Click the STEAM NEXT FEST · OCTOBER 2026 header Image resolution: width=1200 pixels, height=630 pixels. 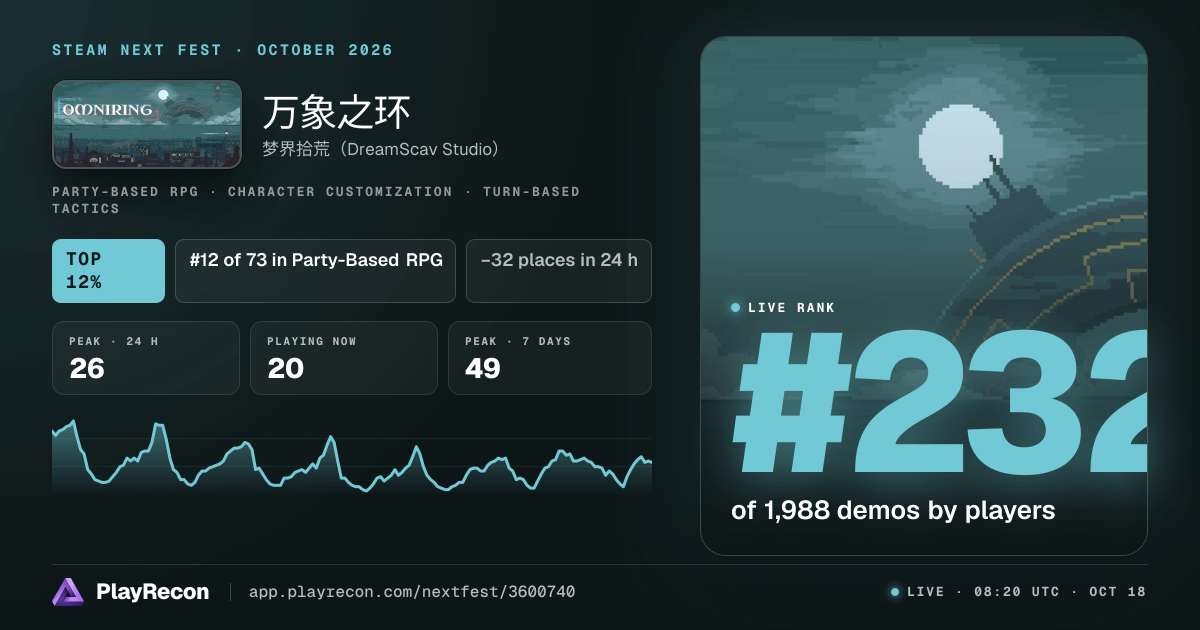[223, 50]
